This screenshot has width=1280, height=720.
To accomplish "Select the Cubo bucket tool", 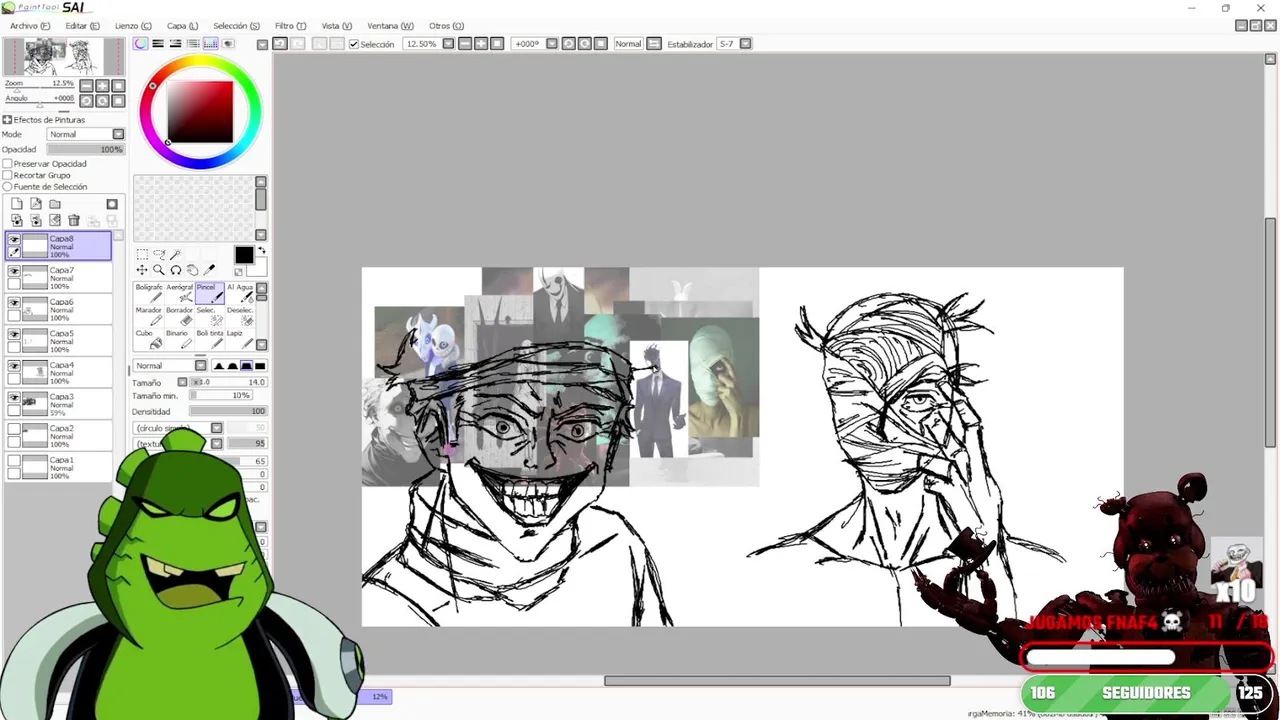I will 149,339.
